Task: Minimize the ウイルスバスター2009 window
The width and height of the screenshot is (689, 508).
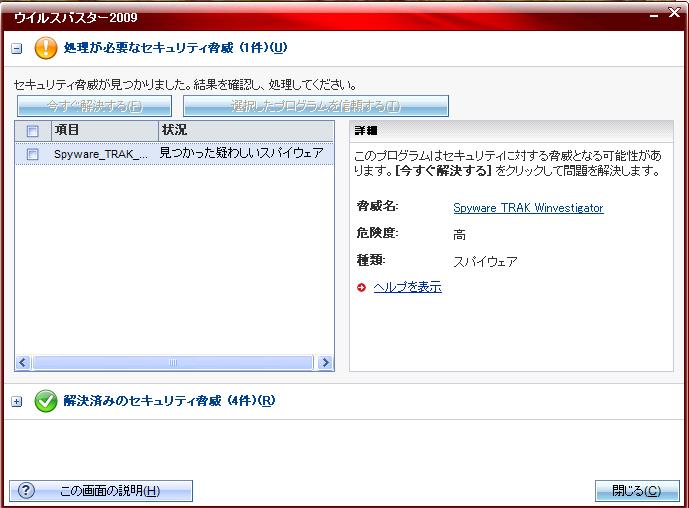Action: pos(654,15)
